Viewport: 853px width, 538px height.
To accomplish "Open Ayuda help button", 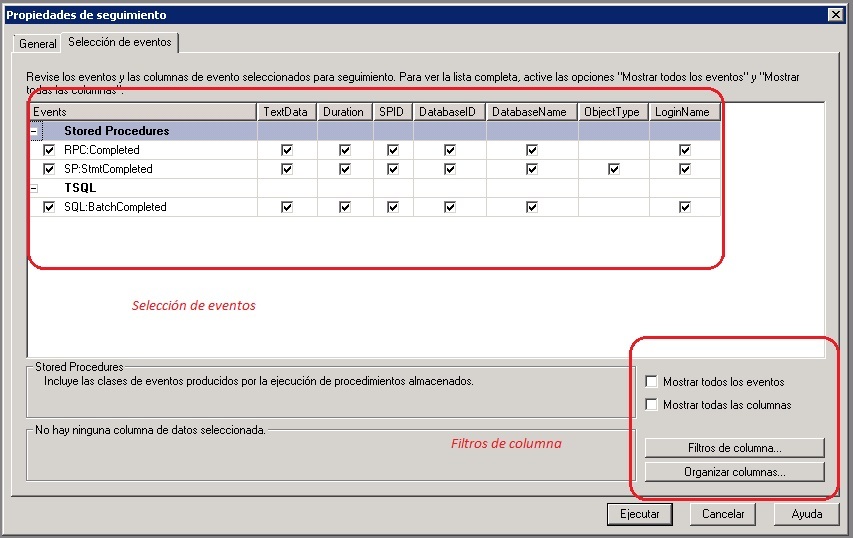I will pyautogui.click(x=807, y=514).
